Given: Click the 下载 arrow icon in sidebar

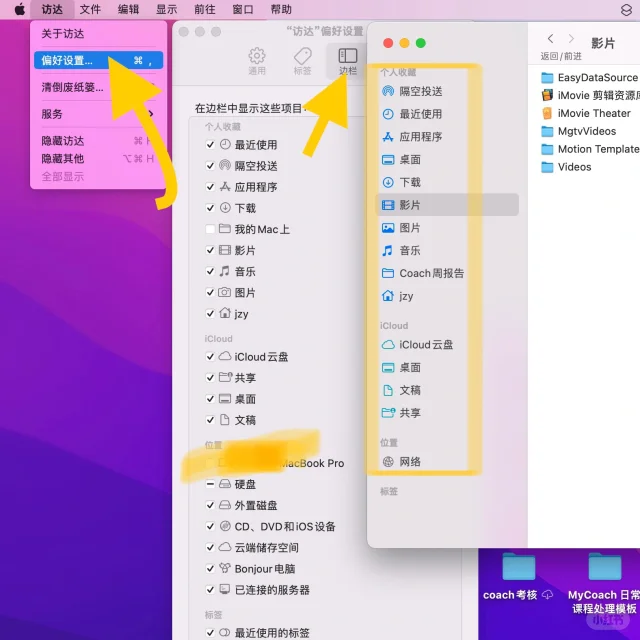Looking at the screenshot, I should click(x=388, y=182).
